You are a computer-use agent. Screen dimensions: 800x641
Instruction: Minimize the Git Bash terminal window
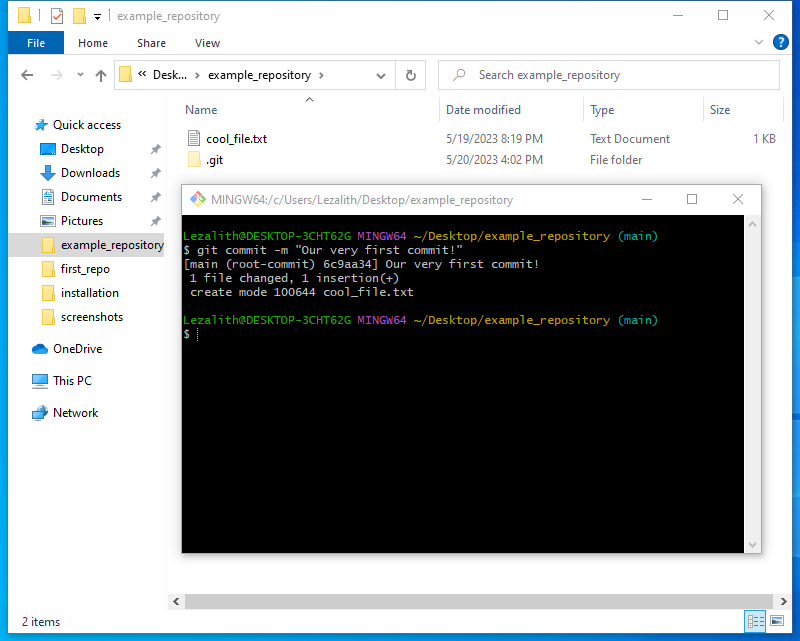[647, 199]
